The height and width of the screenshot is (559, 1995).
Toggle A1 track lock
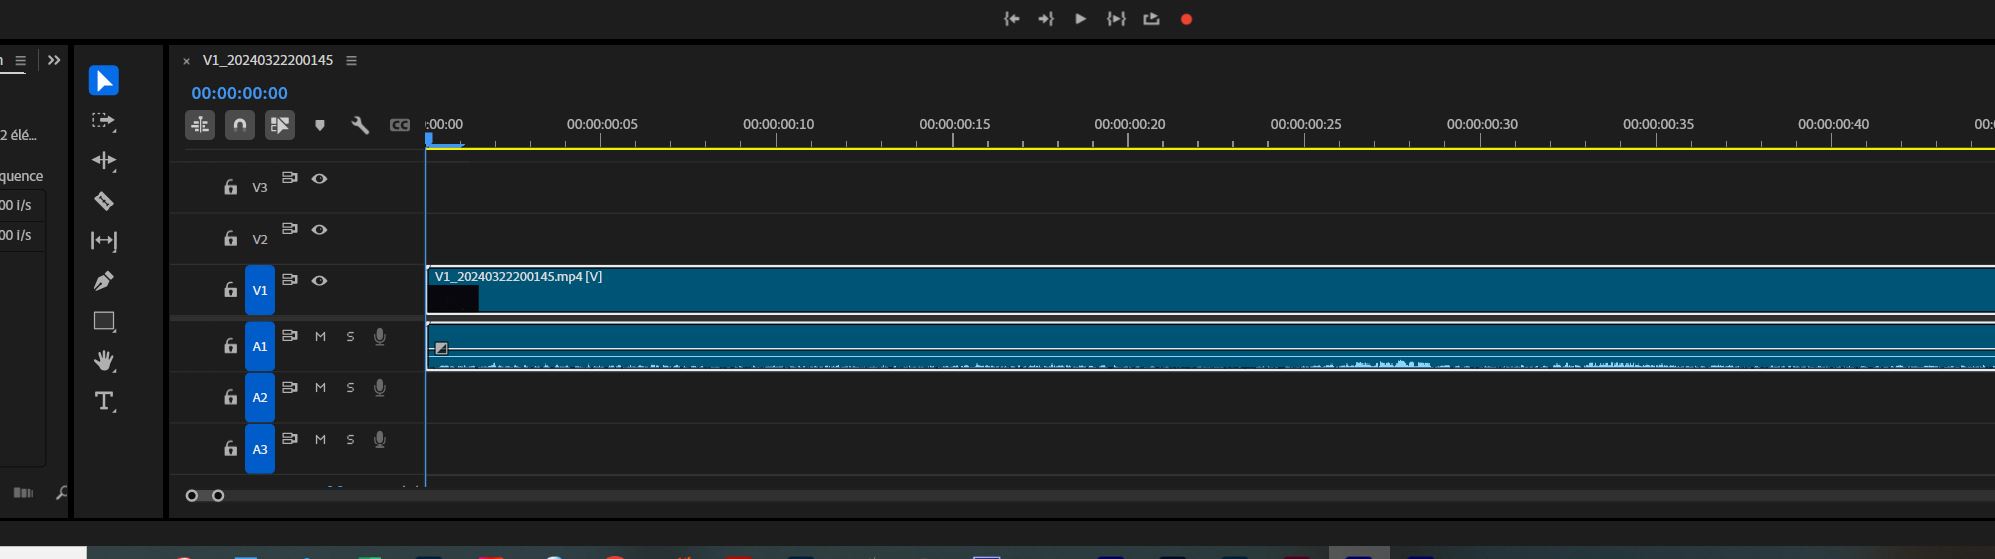click(x=230, y=346)
